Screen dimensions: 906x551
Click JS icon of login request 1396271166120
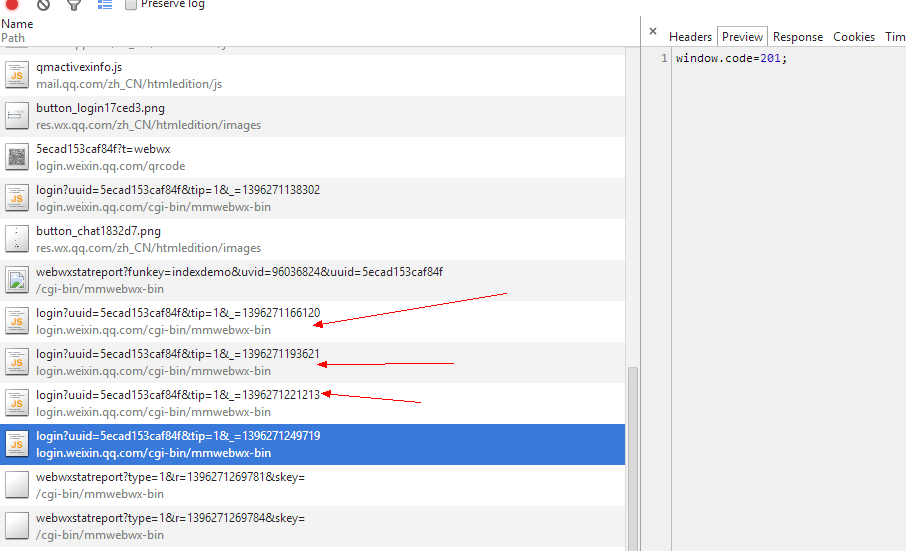point(17,321)
